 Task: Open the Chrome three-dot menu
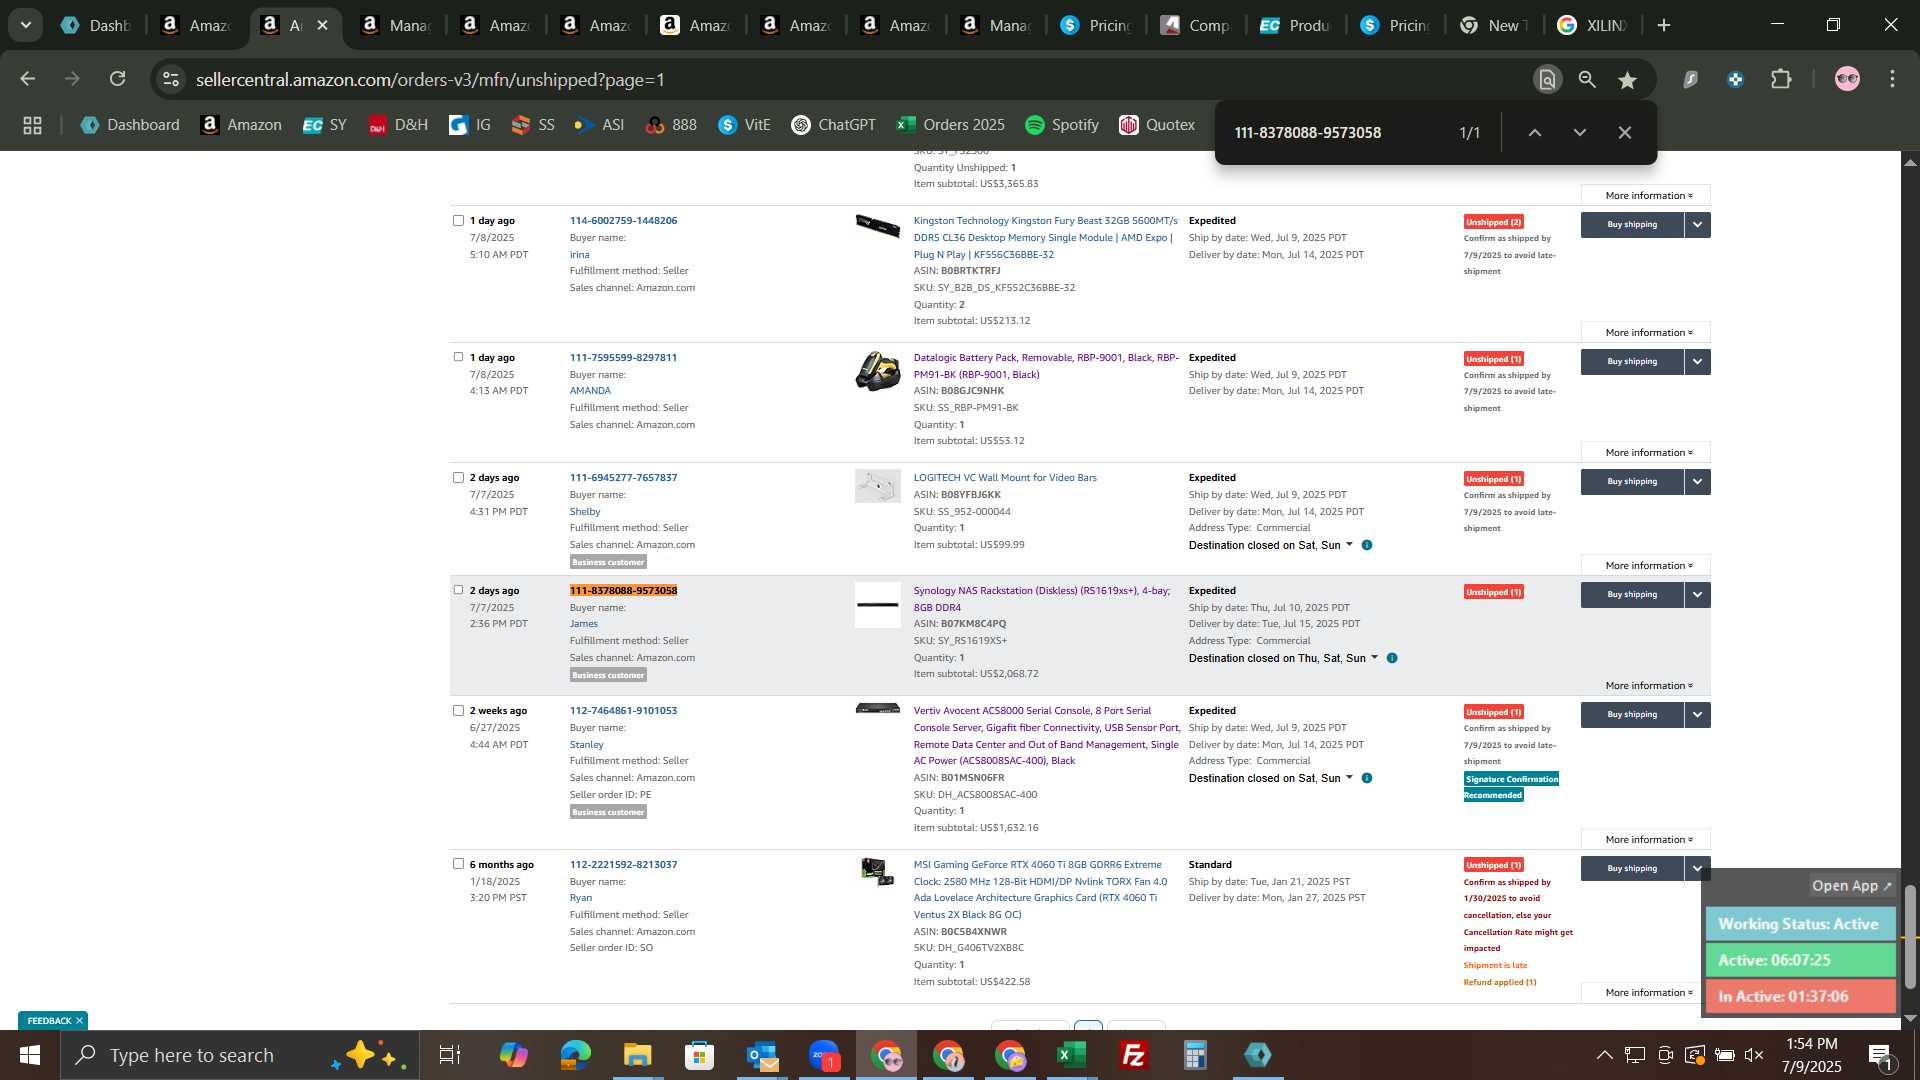(x=1892, y=79)
